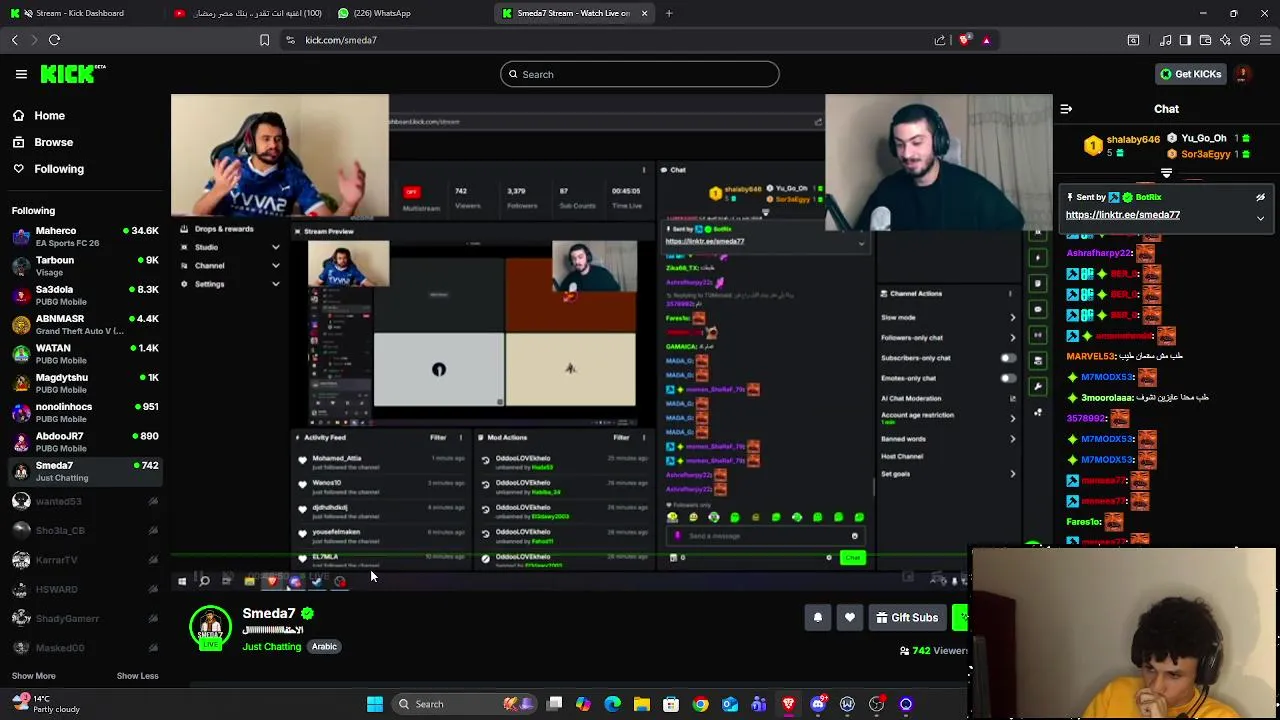1280x720 pixels.
Task: Toggle channel notifications with the bell button
Action: 817,618
